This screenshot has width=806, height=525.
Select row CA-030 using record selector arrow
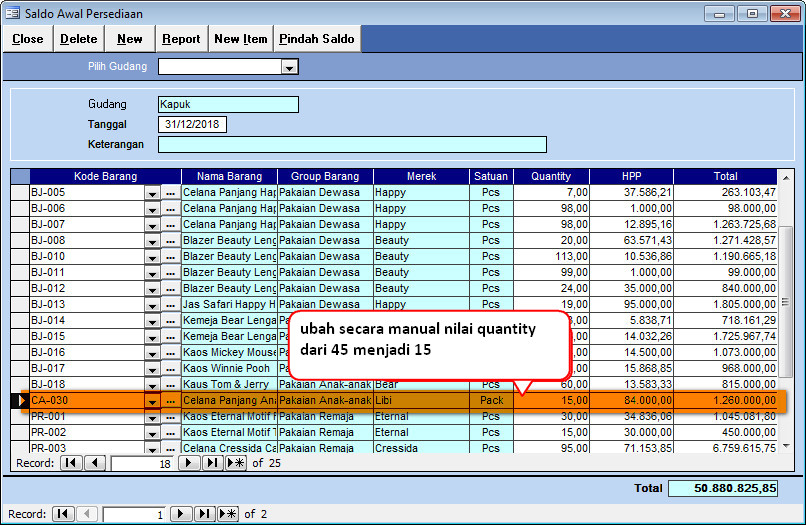click(19, 400)
